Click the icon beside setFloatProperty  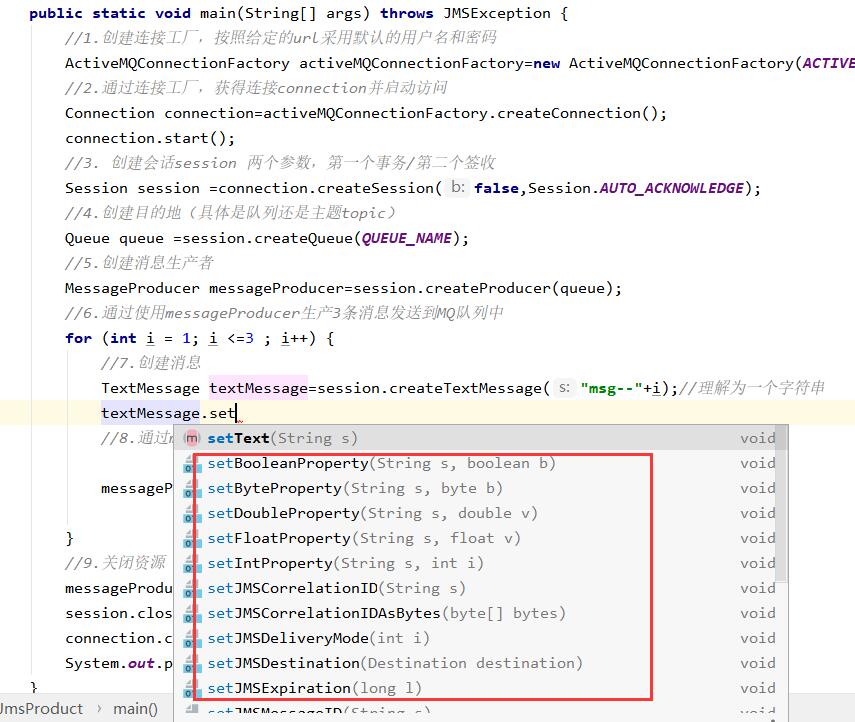tap(192, 539)
